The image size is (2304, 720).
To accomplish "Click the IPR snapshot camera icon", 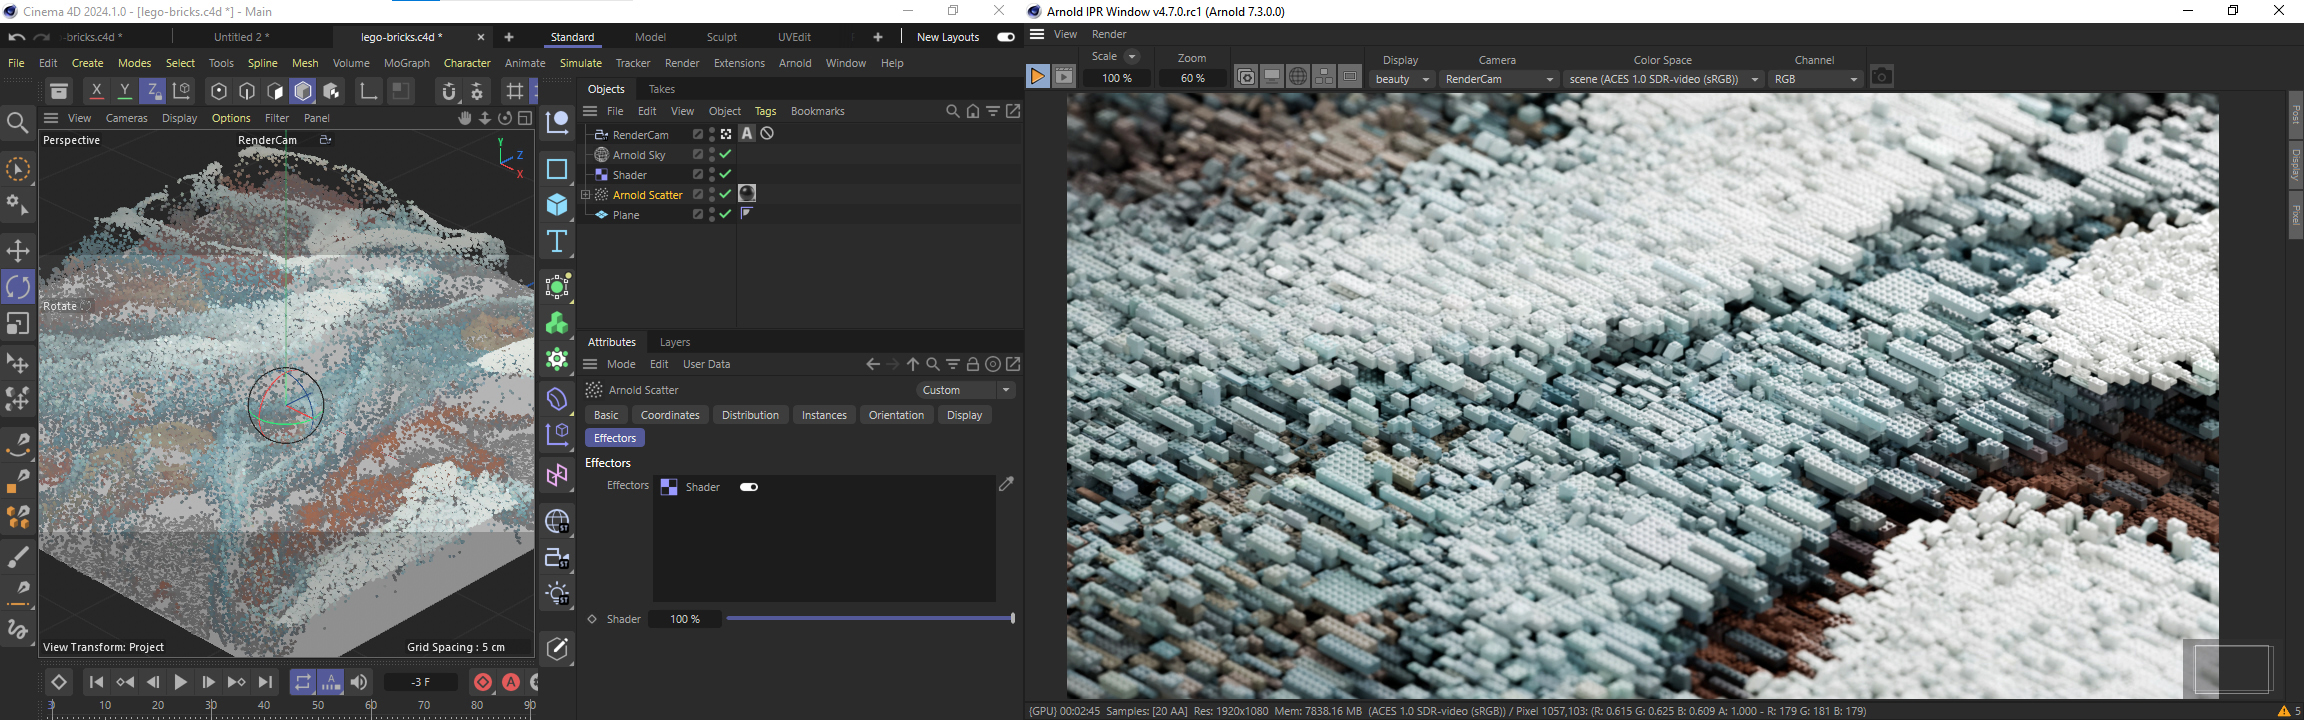I will (x=1881, y=77).
